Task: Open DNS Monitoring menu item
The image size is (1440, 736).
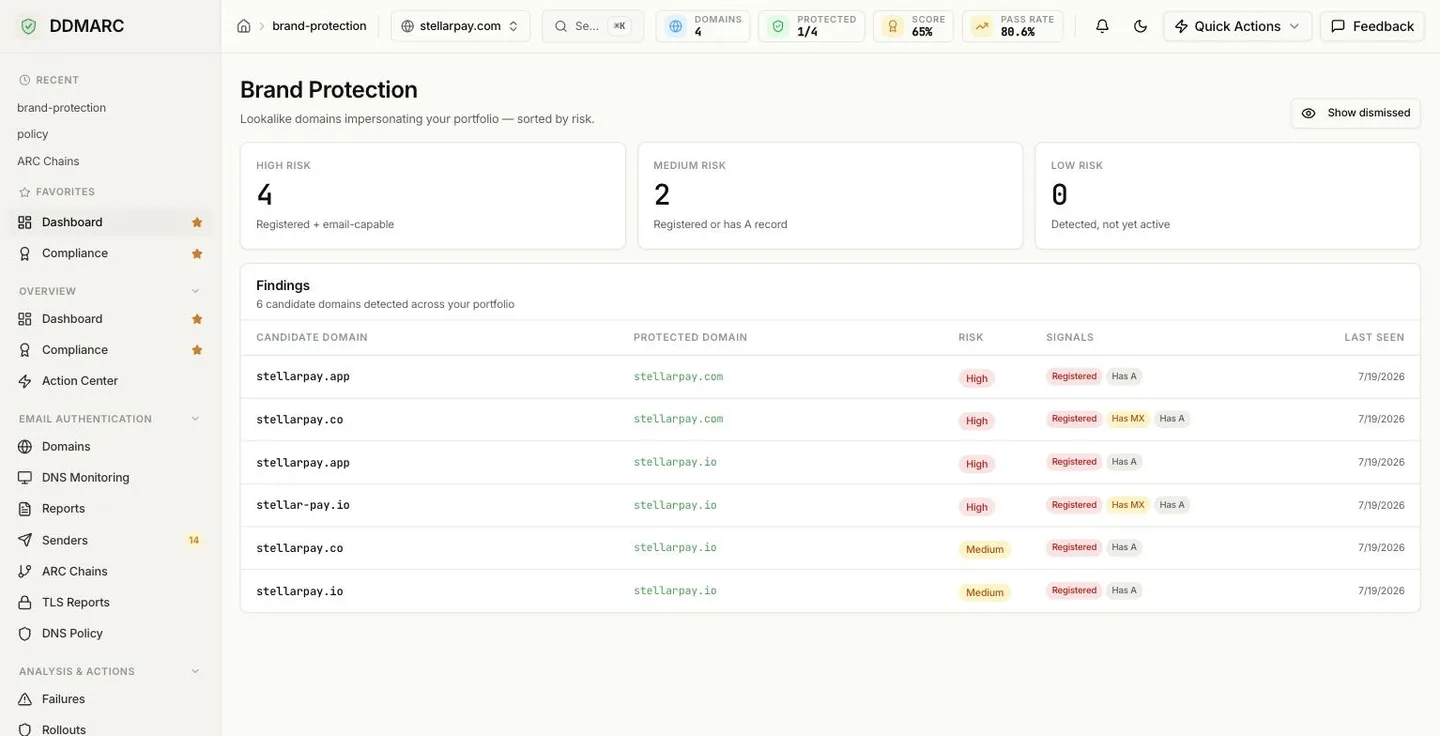Action: click(x=110, y=478)
